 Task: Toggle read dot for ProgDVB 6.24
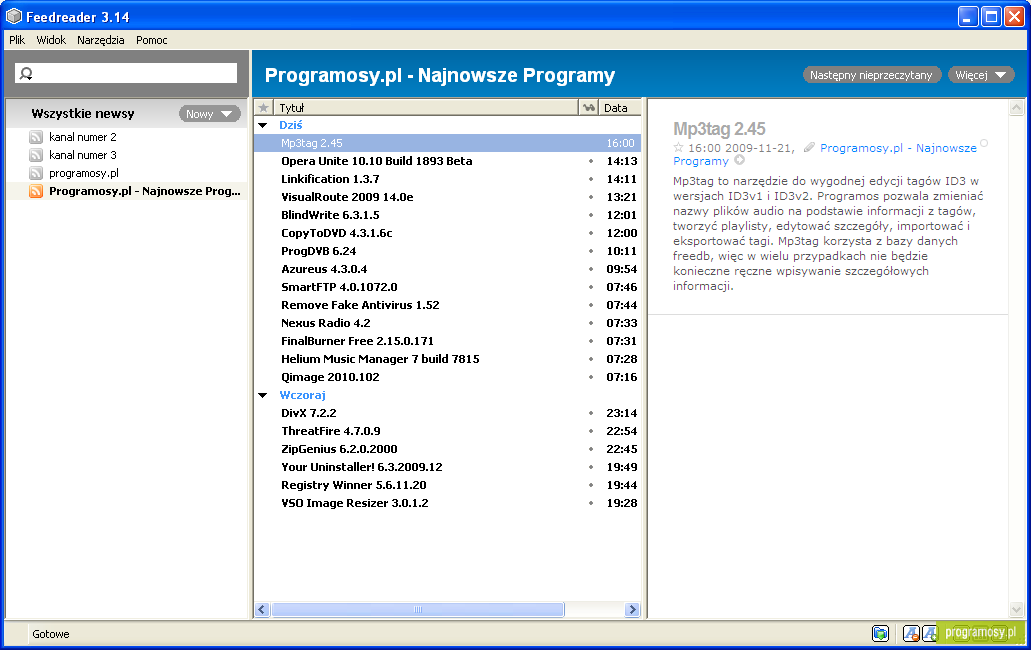pyautogui.click(x=590, y=251)
